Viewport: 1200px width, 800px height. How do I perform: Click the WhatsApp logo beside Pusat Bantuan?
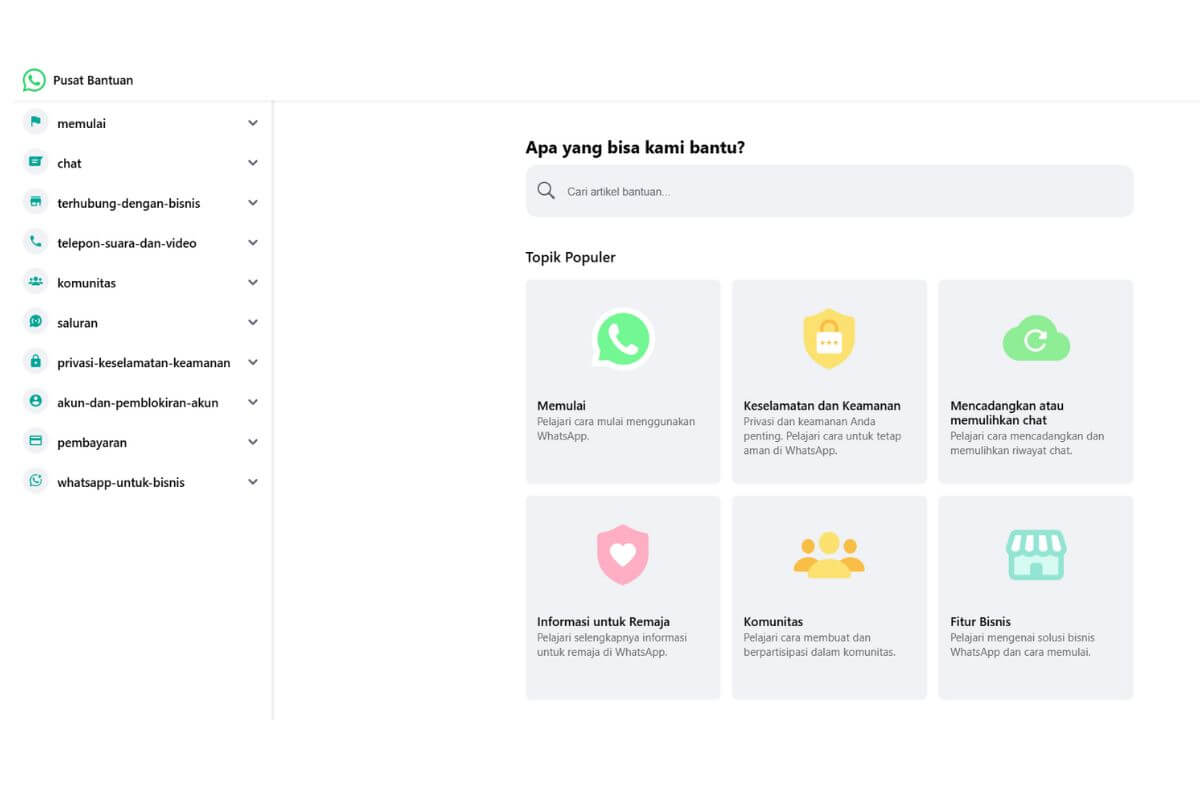pos(34,80)
